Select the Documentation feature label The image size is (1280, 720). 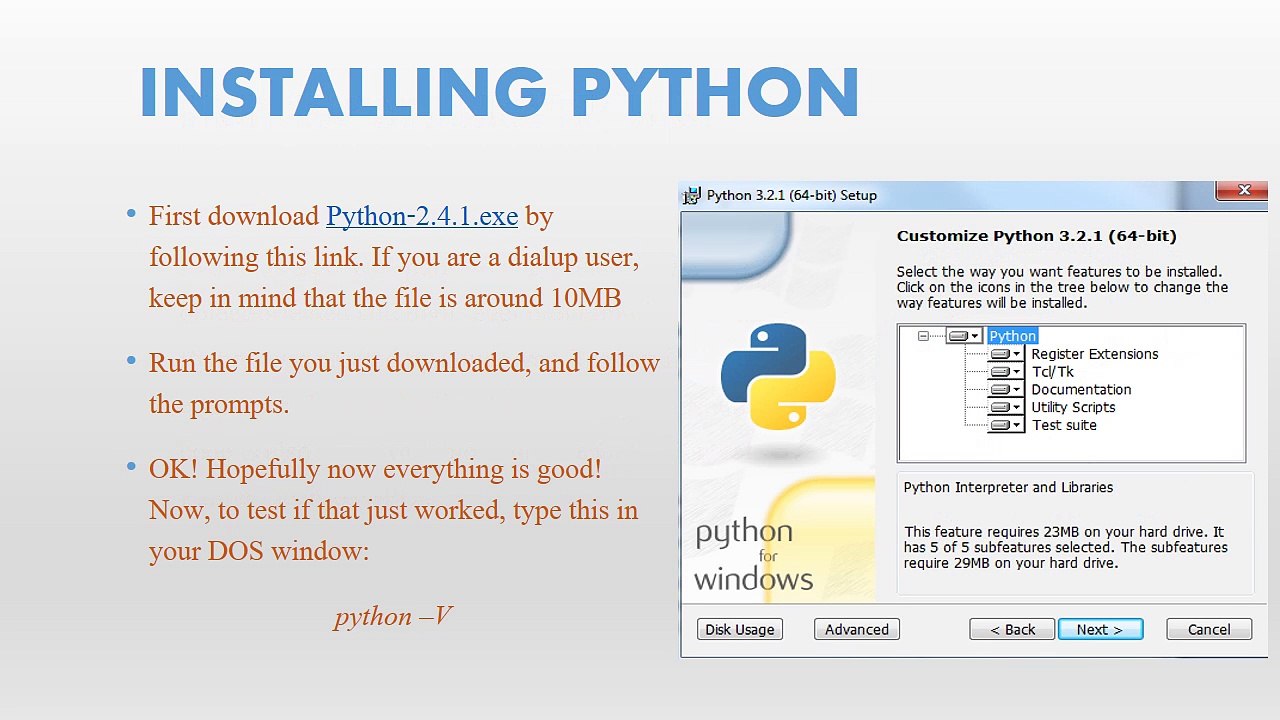pyautogui.click(x=1082, y=390)
